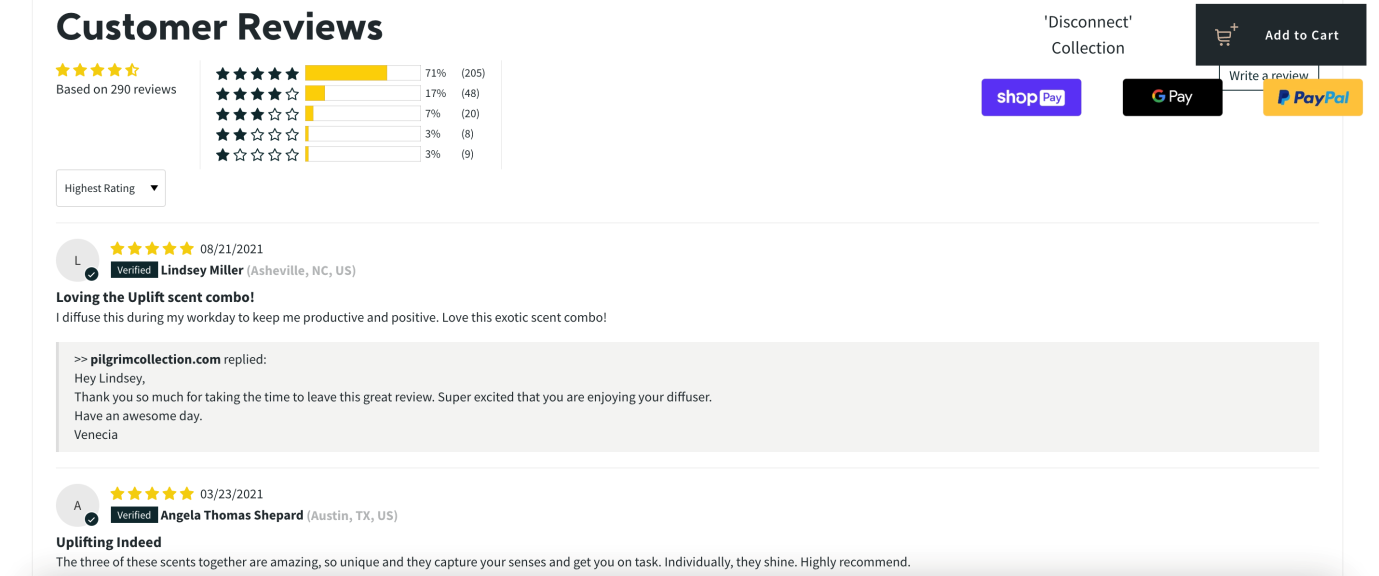
Task: Choose the Google Pay checkout button
Action: point(1172,97)
